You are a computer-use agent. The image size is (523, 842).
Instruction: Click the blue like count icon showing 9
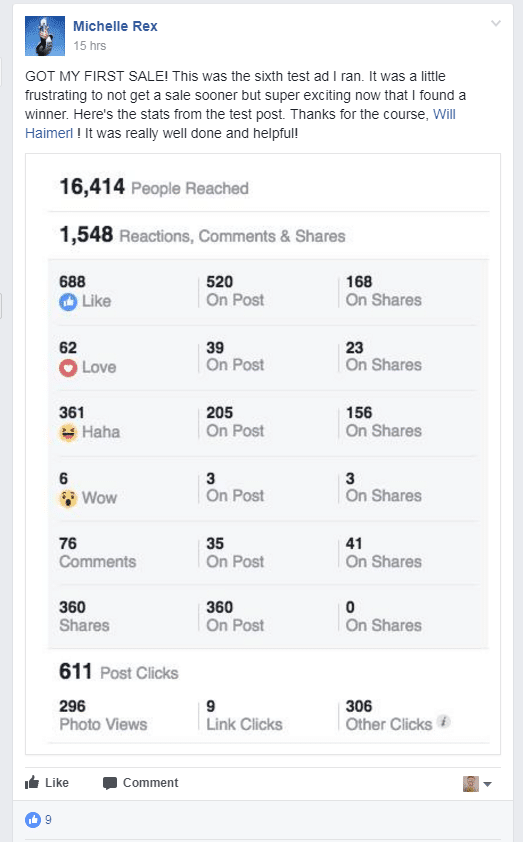click(33, 820)
